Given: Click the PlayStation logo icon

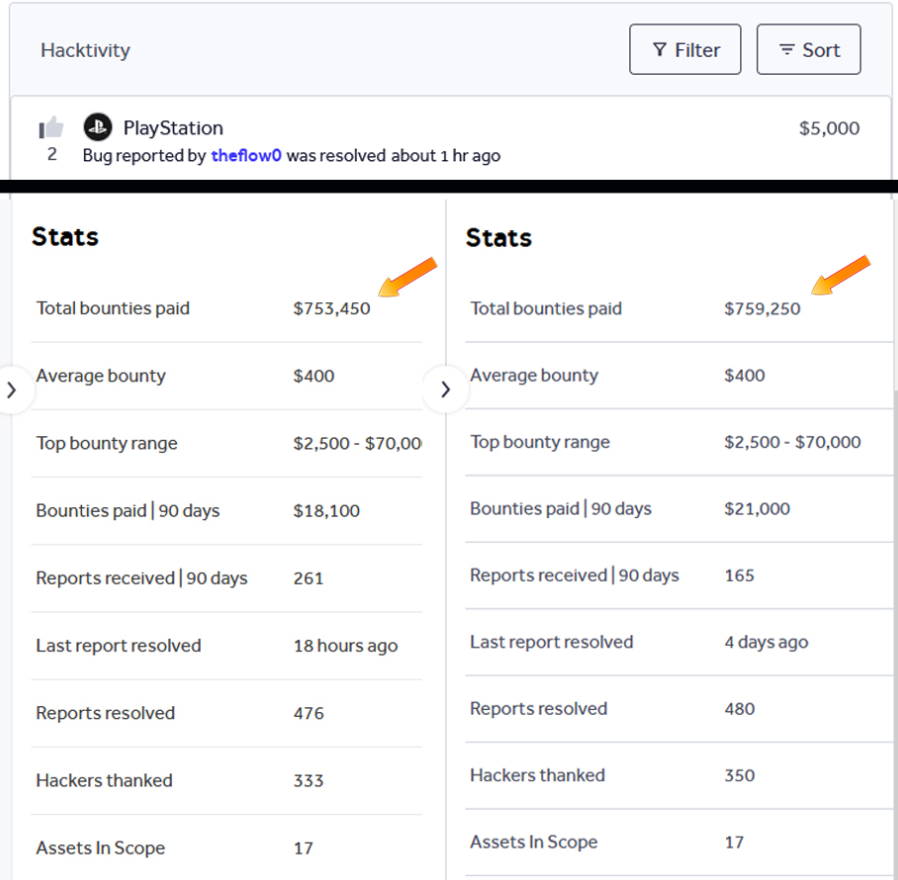Looking at the screenshot, I should click(97, 128).
